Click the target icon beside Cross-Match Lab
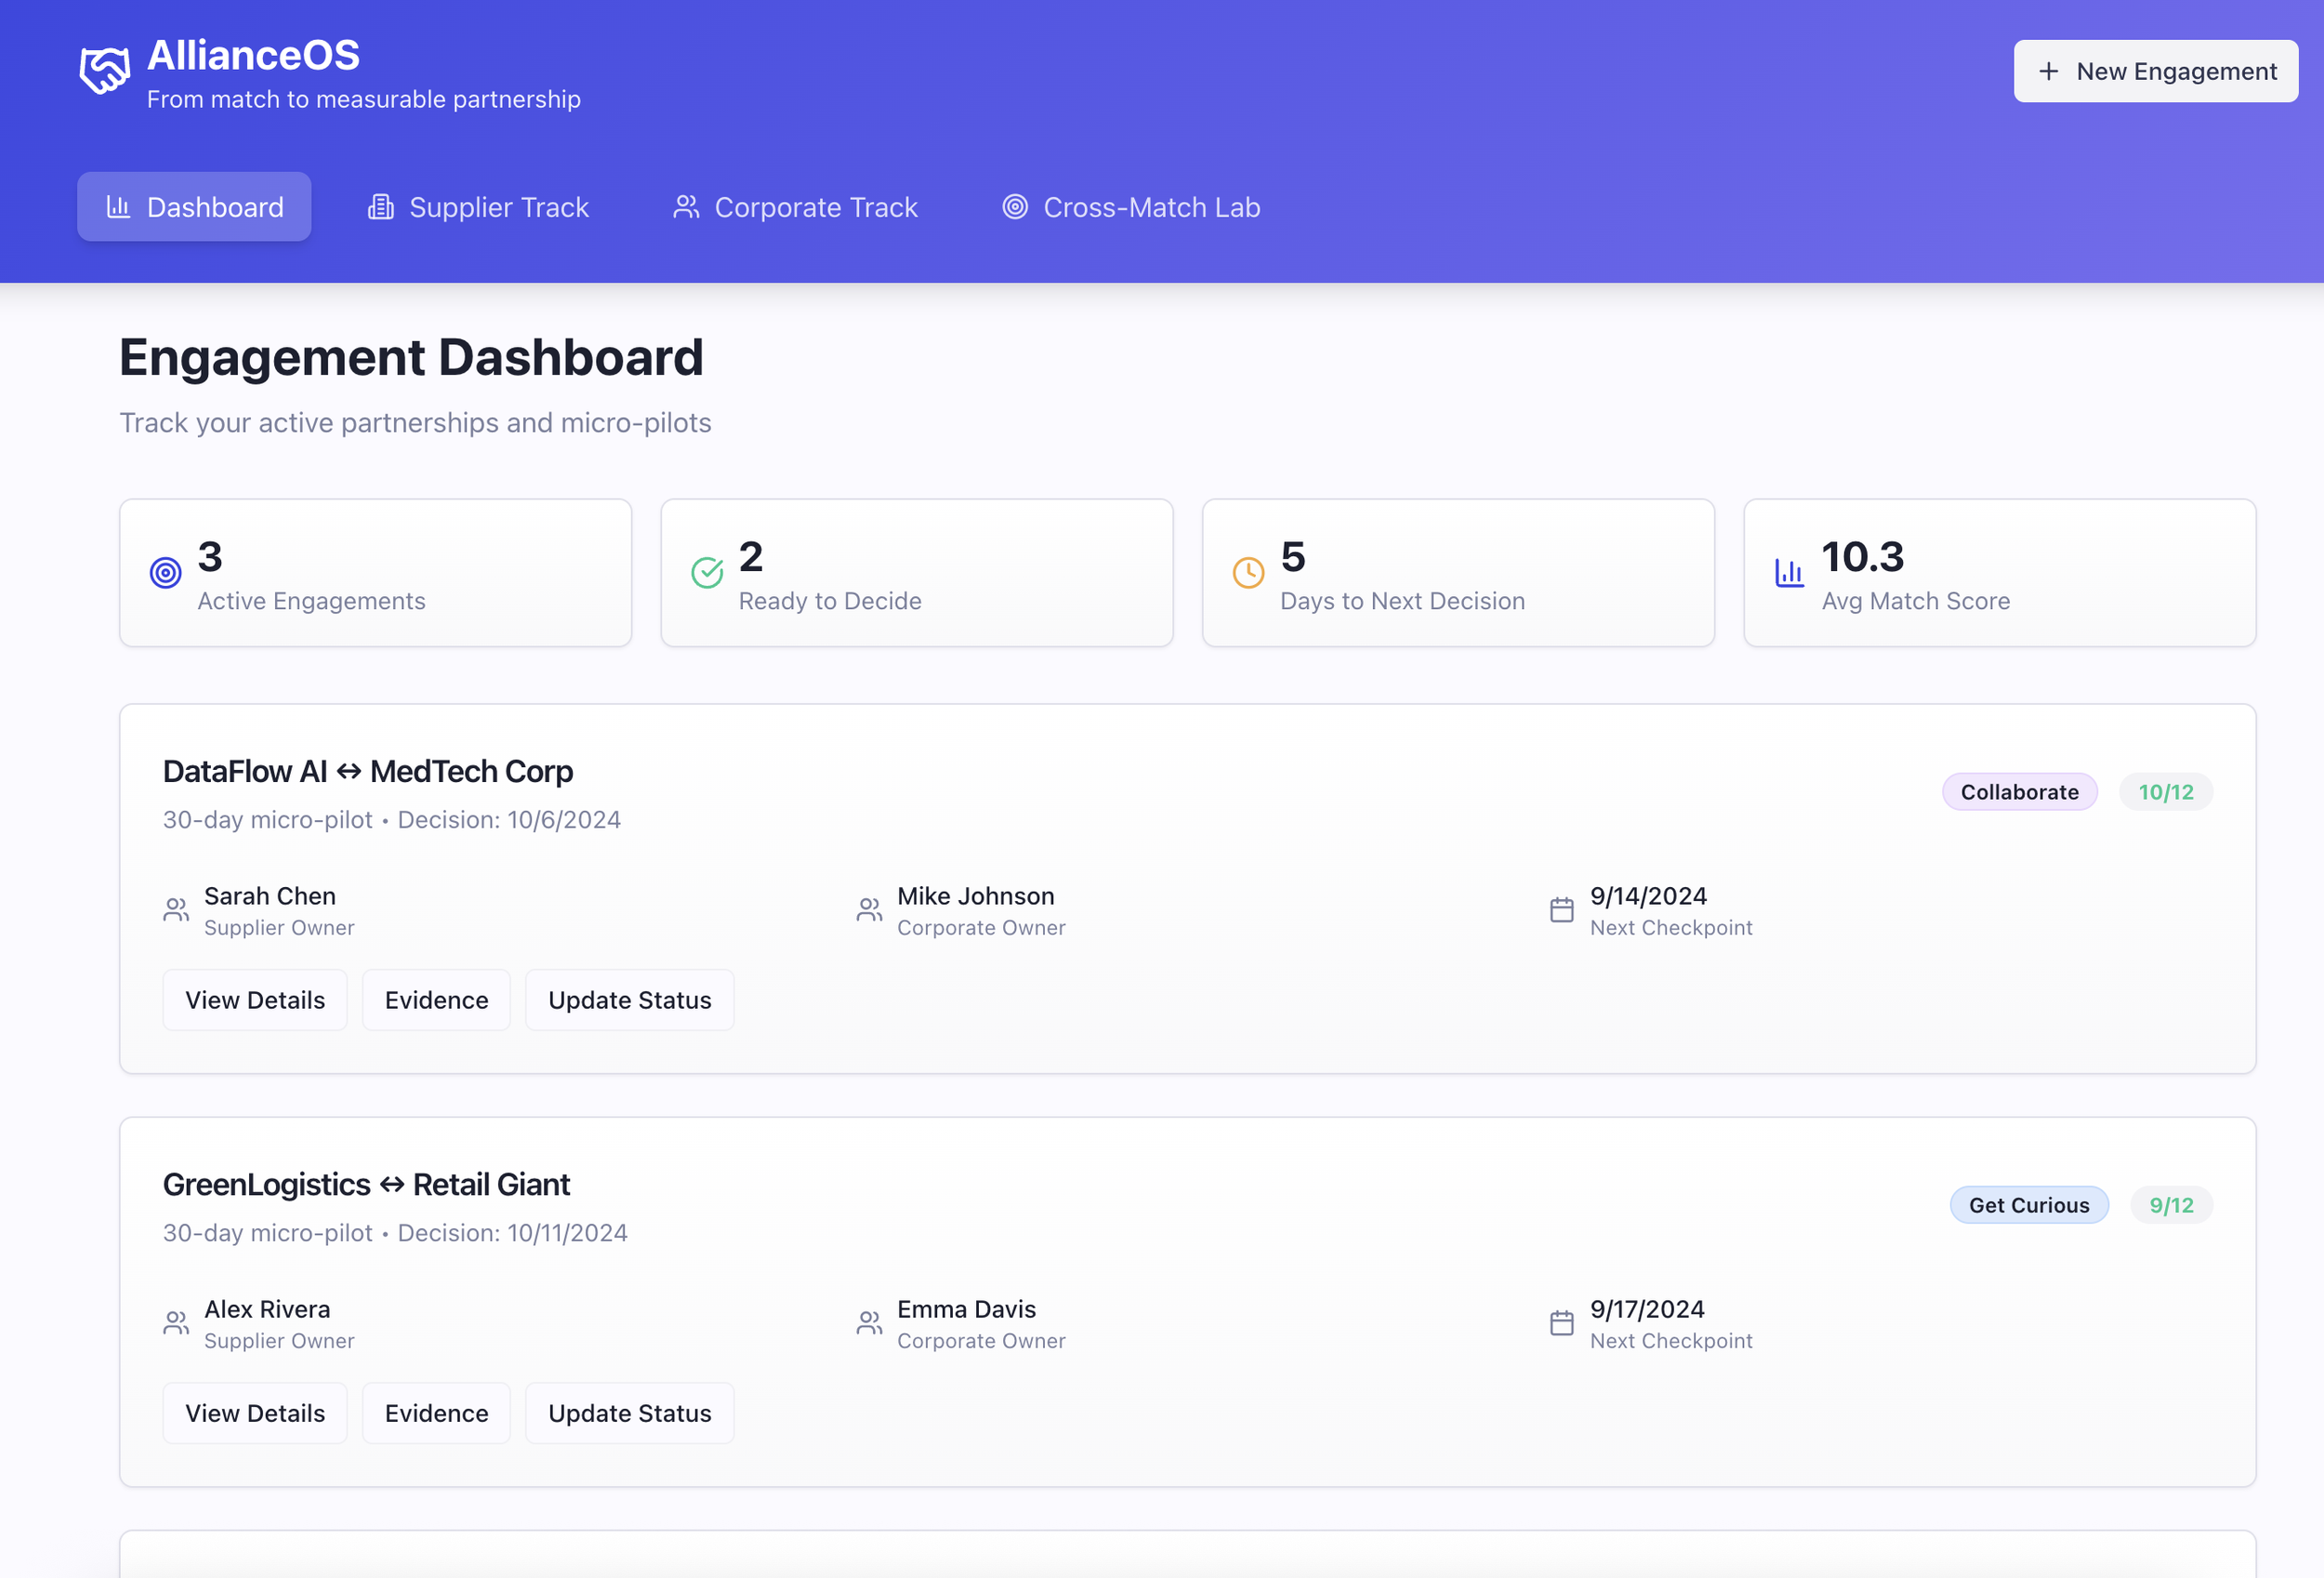This screenshot has width=2324, height=1578. [1015, 207]
